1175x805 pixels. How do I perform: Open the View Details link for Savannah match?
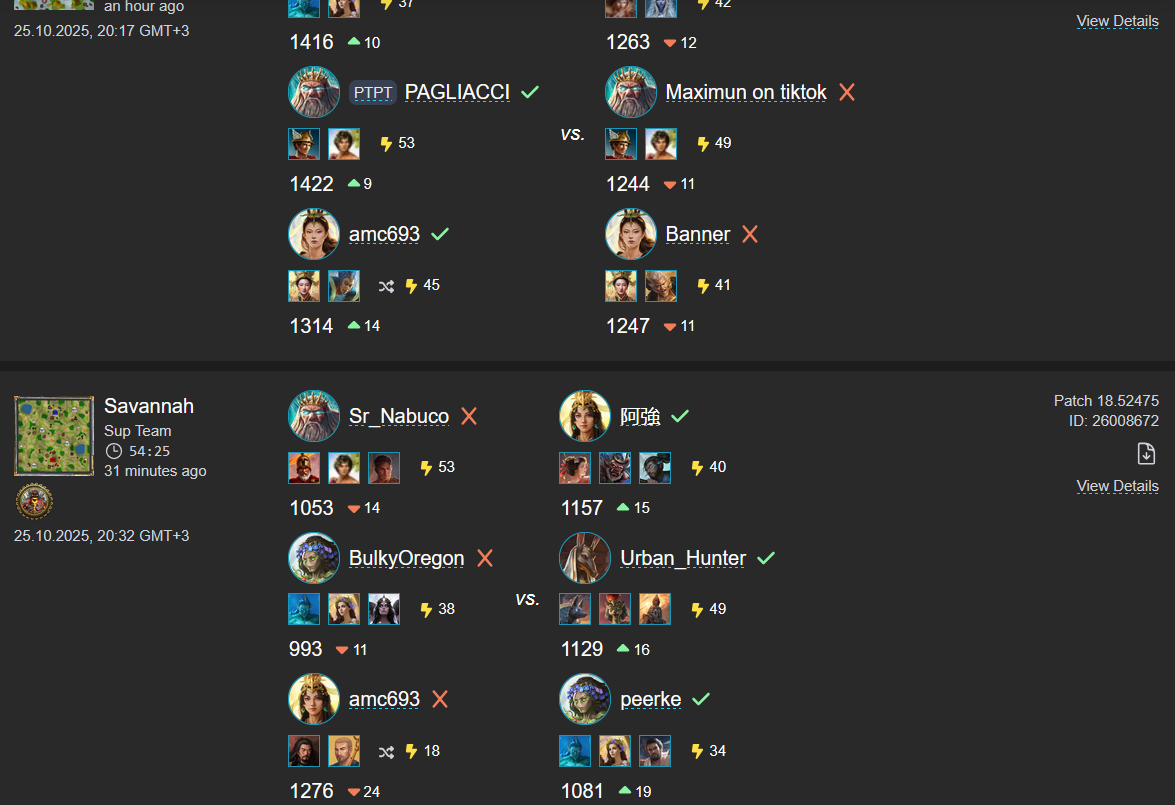pyautogui.click(x=1117, y=486)
